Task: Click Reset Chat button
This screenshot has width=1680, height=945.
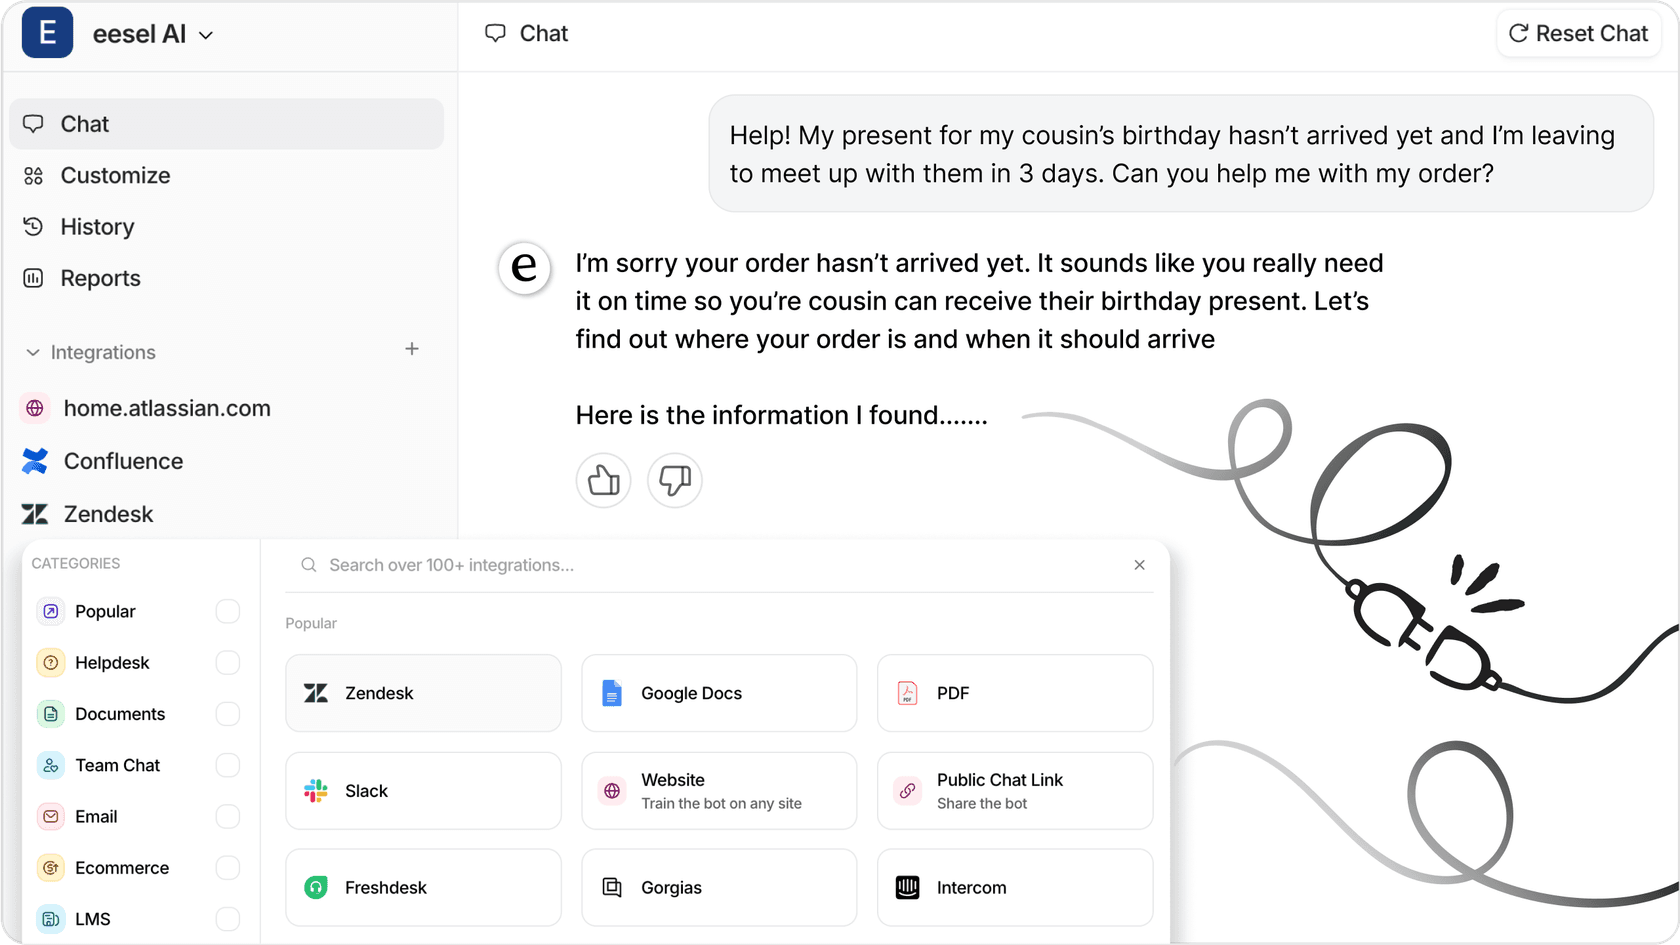Action: [1578, 34]
